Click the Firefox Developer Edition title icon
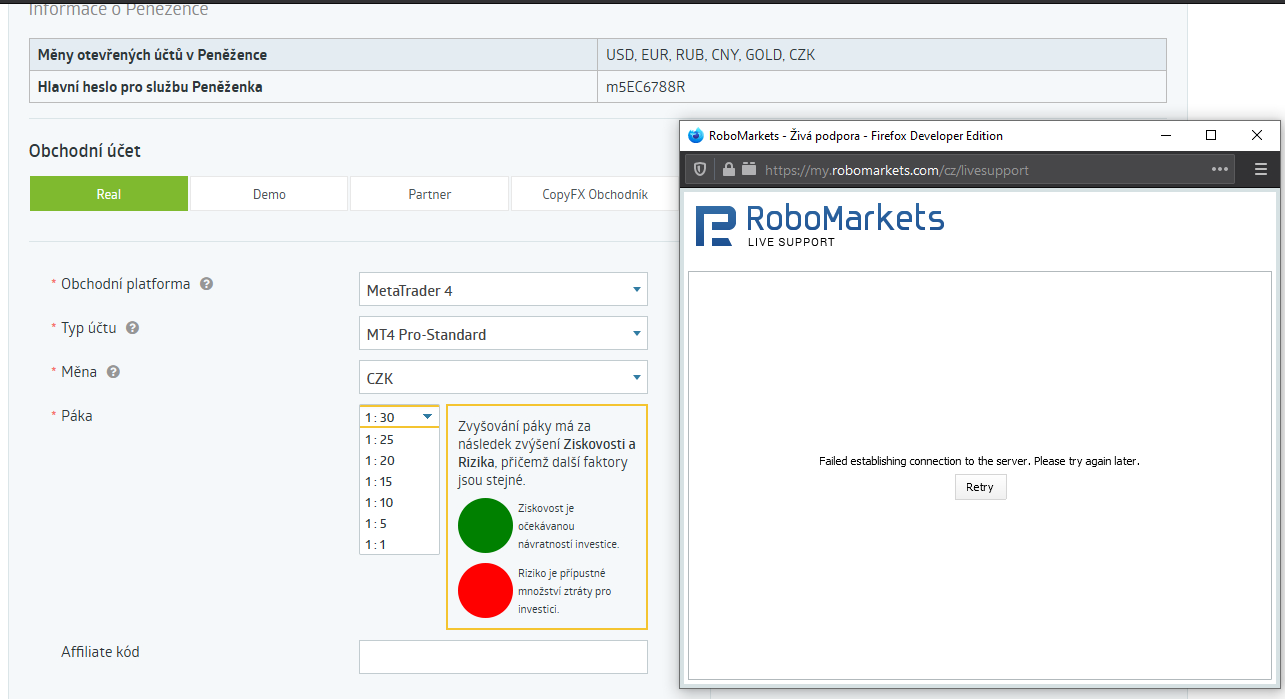This screenshot has width=1285, height=699. [696, 135]
